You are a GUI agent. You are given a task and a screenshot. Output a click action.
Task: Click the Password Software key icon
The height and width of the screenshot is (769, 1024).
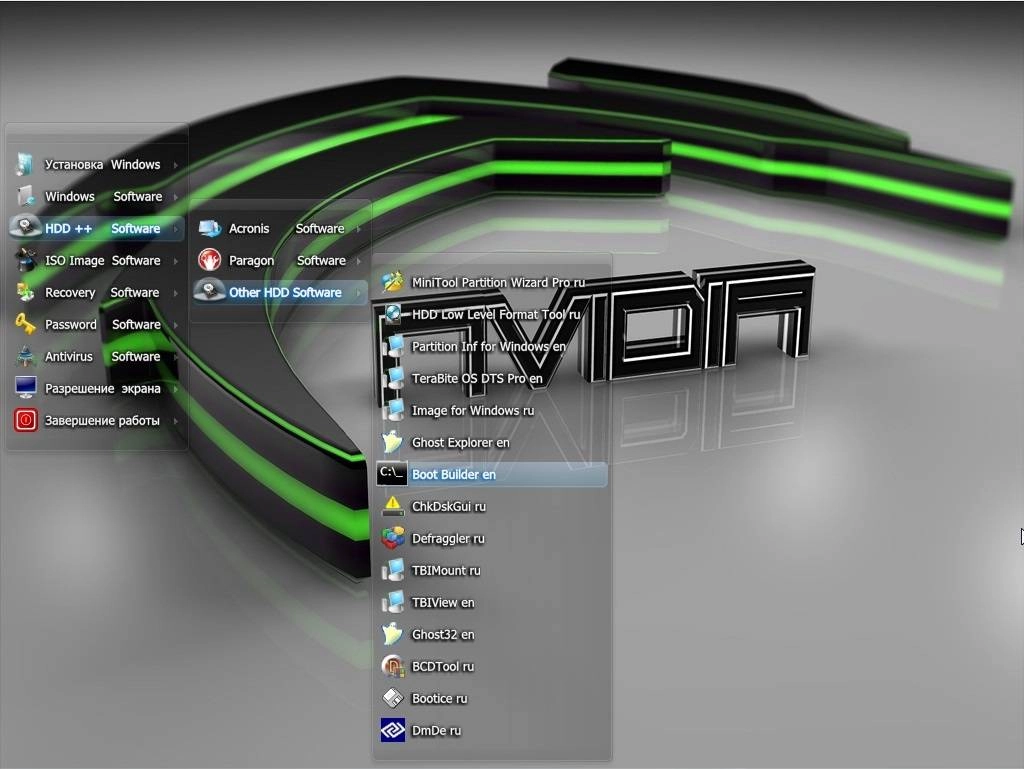tap(25, 324)
